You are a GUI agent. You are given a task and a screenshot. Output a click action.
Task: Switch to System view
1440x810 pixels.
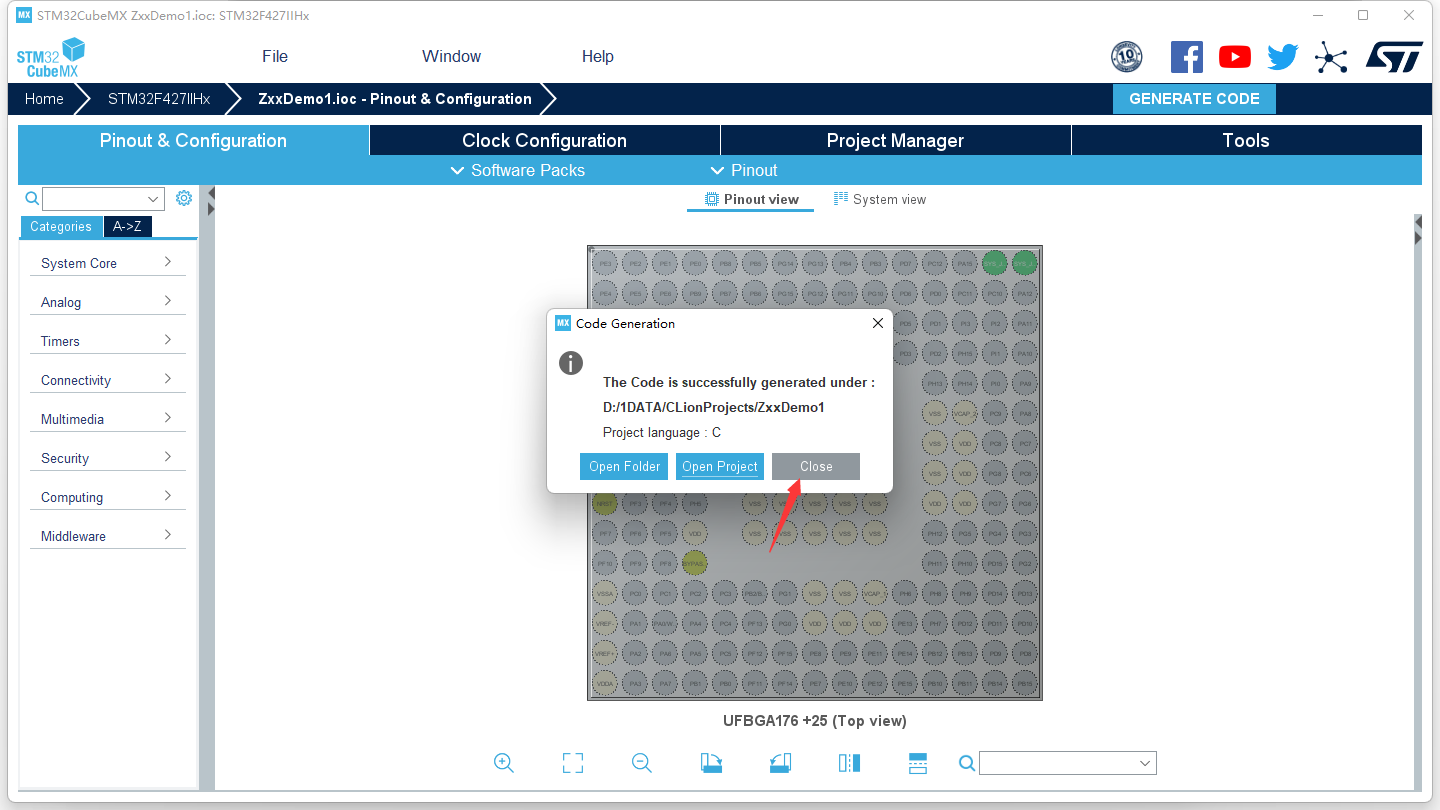point(880,199)
